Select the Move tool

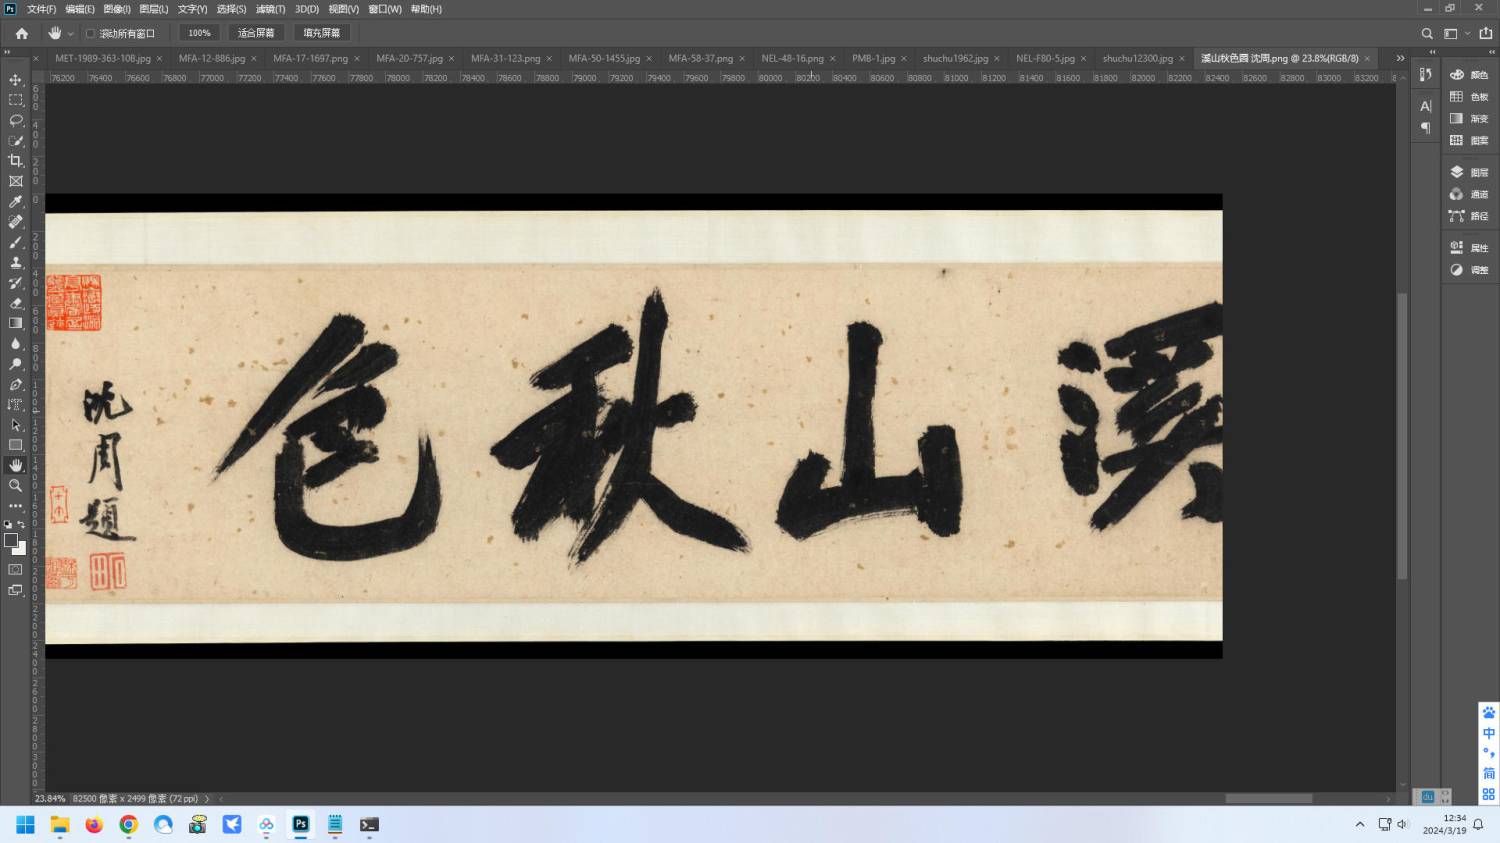point(15,80)
